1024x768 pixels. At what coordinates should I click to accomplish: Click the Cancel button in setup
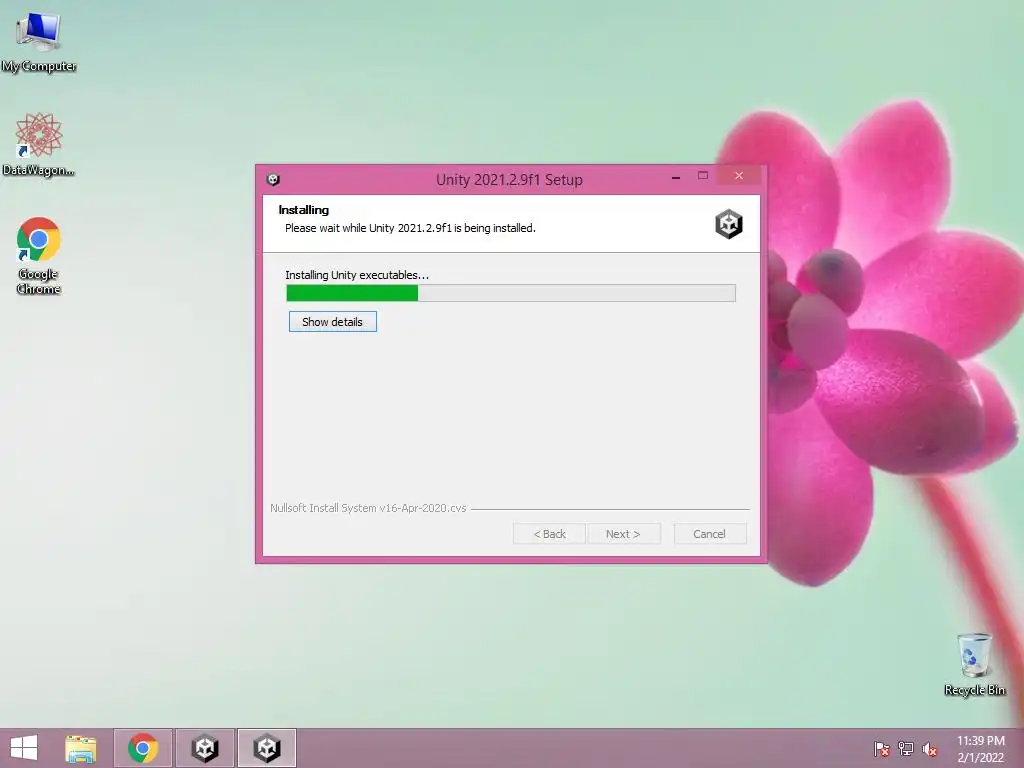pos(709,534)
